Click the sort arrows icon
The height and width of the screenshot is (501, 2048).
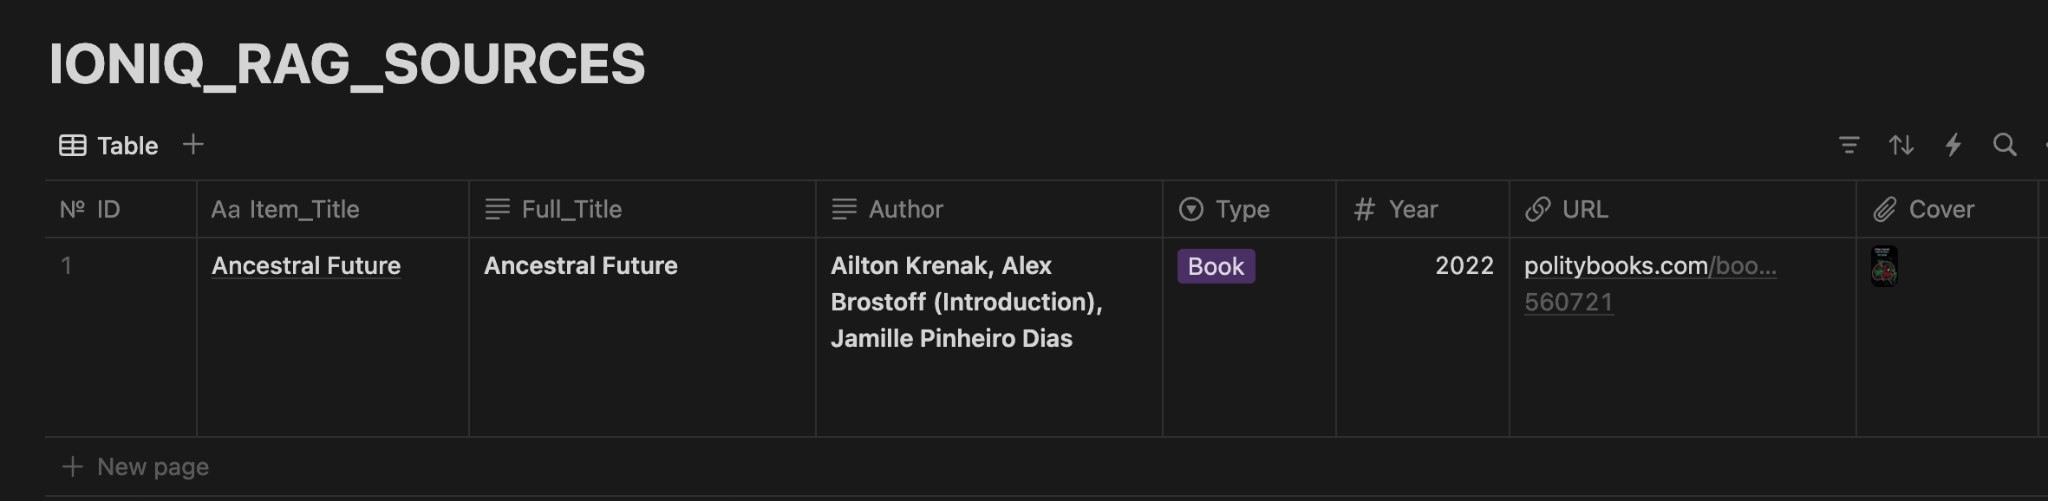coord(1901,145)
